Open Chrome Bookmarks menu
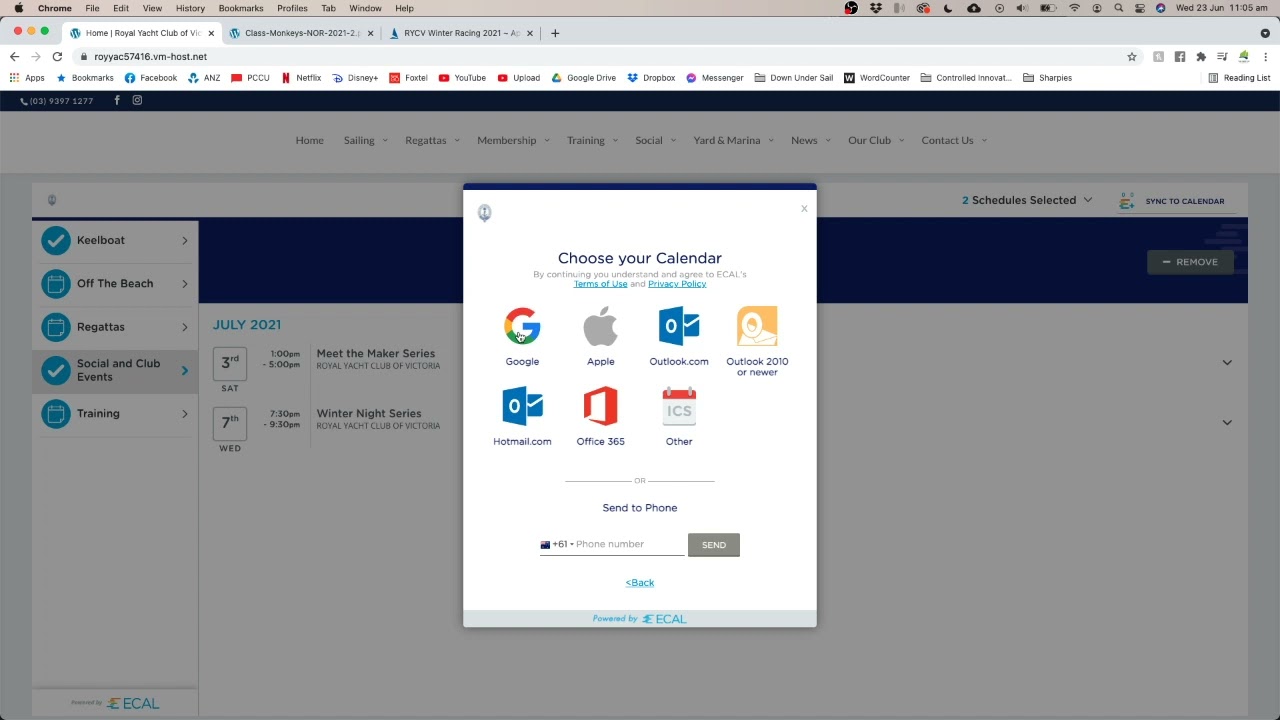 point(241,8)
